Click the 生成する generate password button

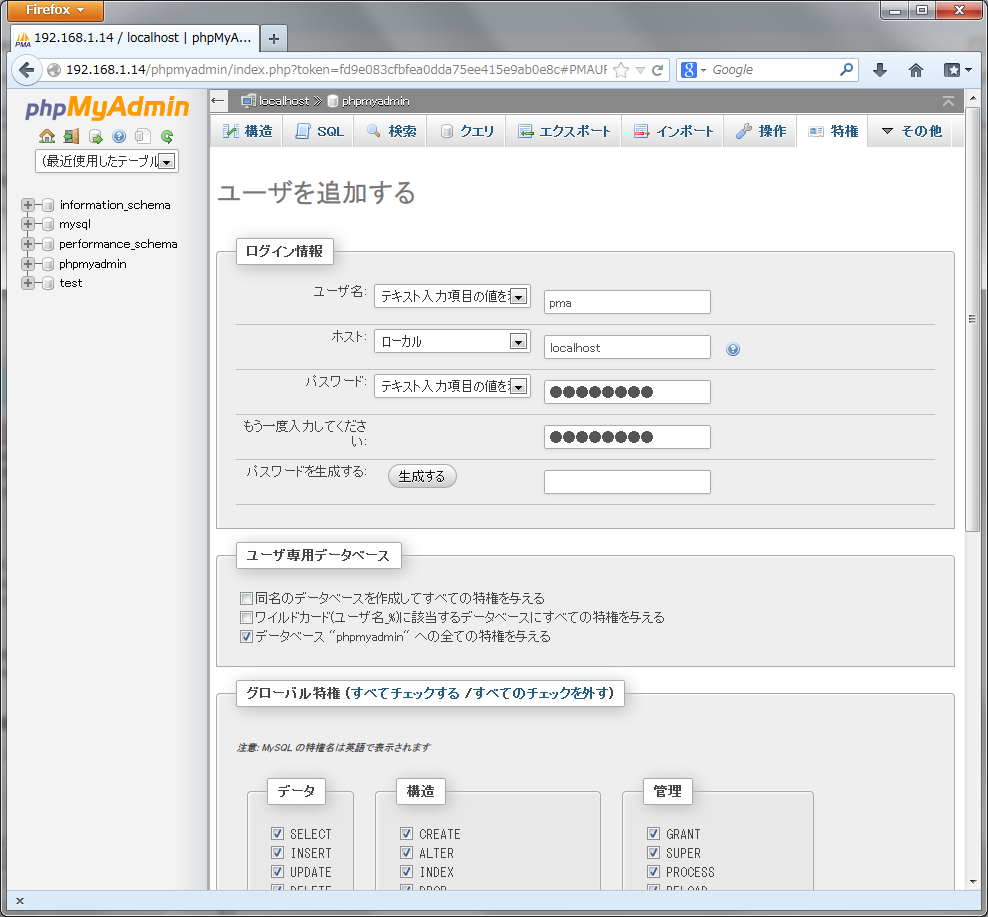pyautogui.click(x=422, y=476)
